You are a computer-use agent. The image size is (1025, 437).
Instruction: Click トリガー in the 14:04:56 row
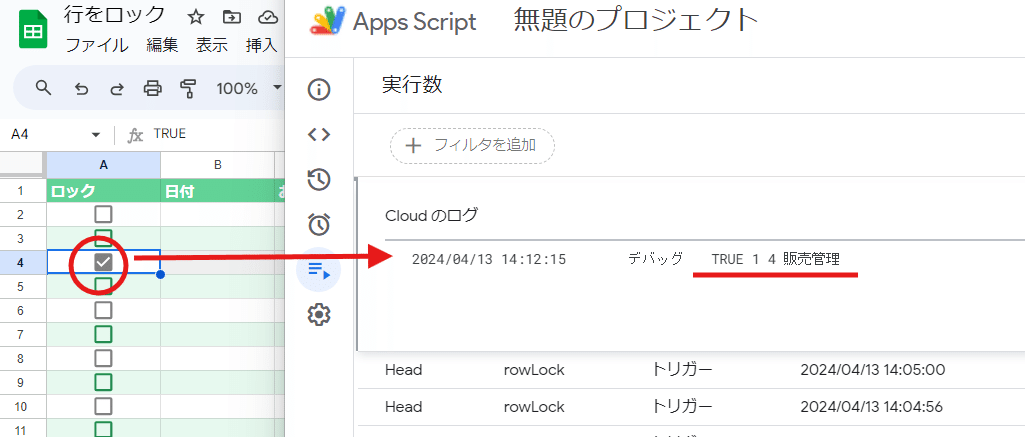[682, 407]
